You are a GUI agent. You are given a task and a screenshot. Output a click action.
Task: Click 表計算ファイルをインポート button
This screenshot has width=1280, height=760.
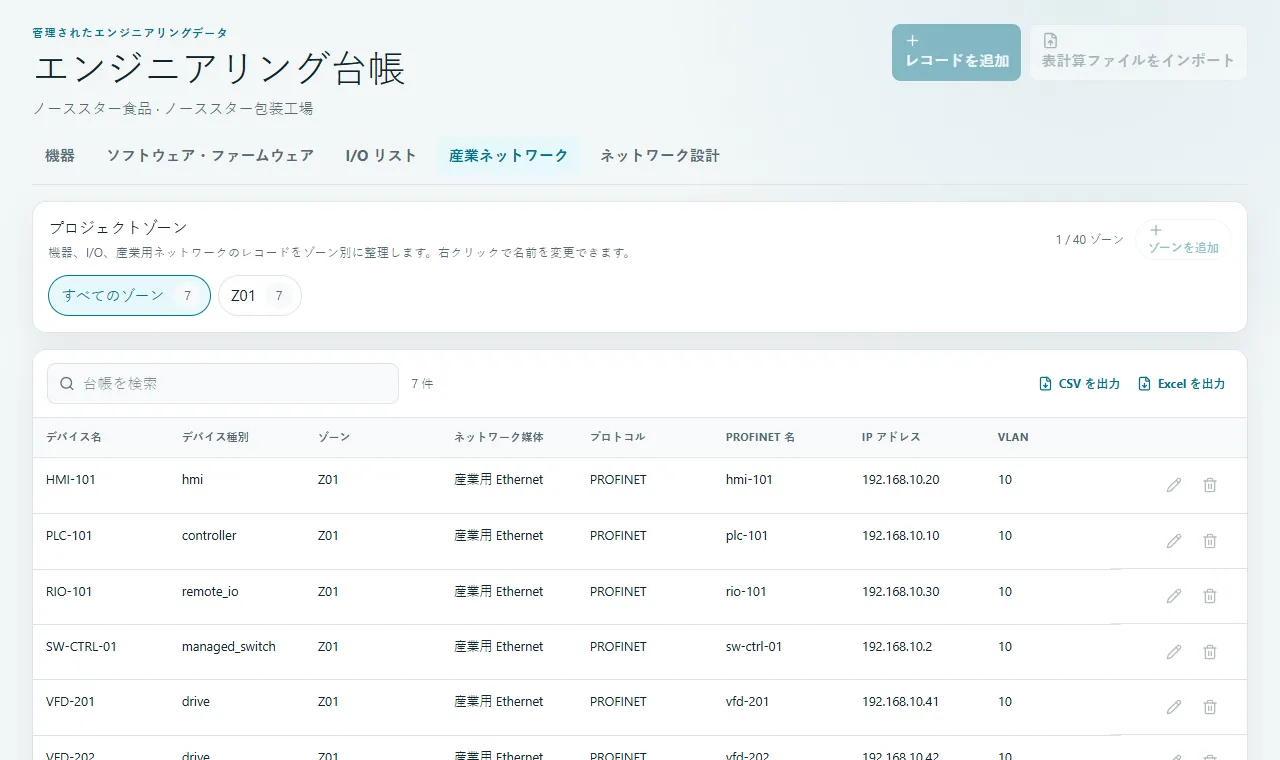click(x=1138, y=52)
